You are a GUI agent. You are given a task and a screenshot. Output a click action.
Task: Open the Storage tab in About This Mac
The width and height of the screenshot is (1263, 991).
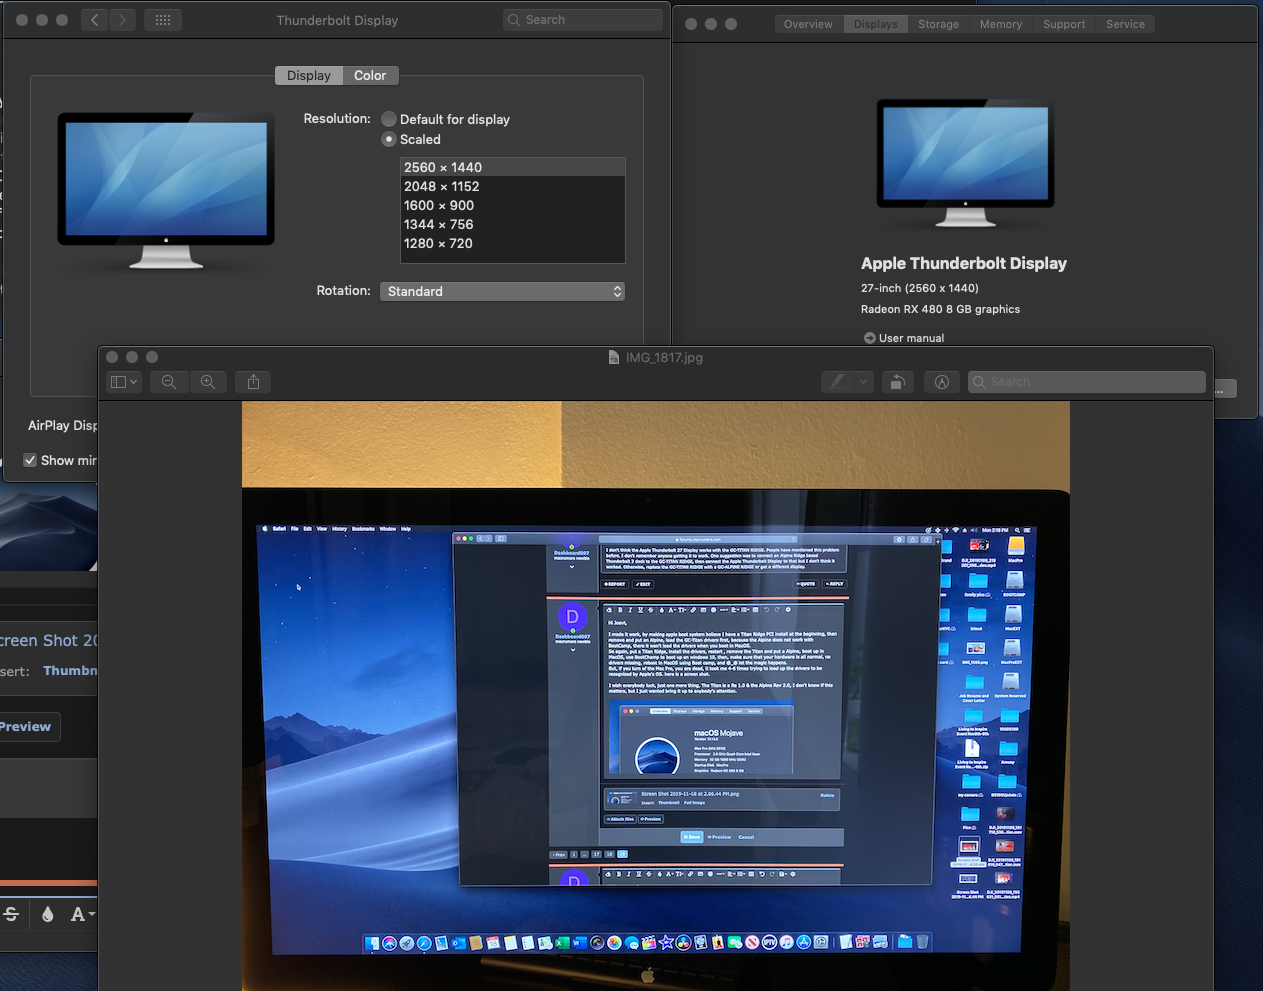pos(938,24)
